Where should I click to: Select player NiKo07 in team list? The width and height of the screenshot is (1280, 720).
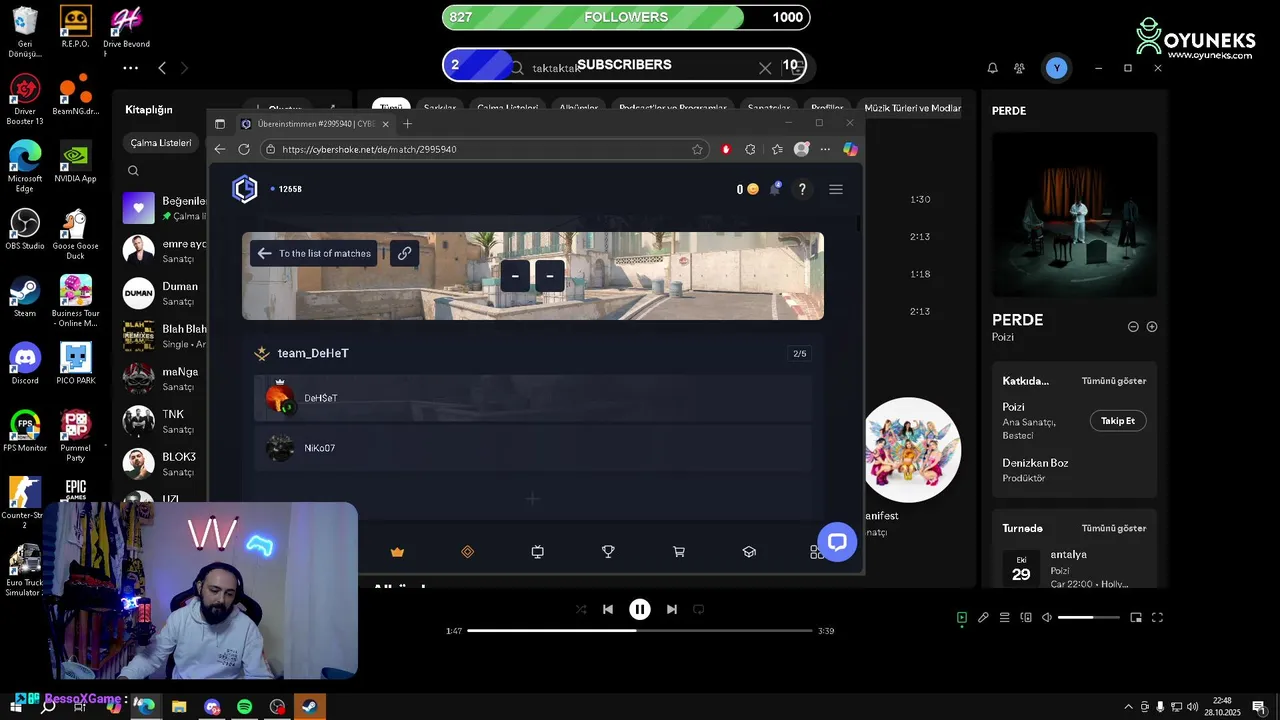coord(532,448)
